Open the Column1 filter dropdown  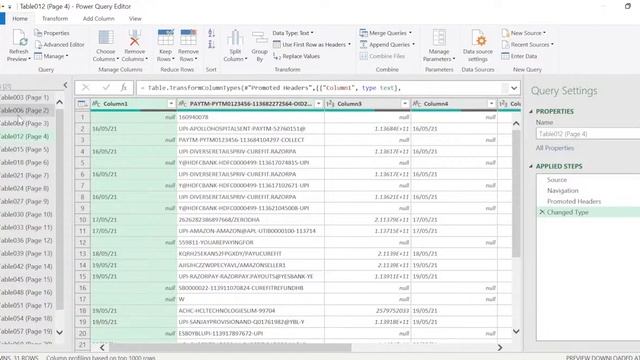coord(171,104)
